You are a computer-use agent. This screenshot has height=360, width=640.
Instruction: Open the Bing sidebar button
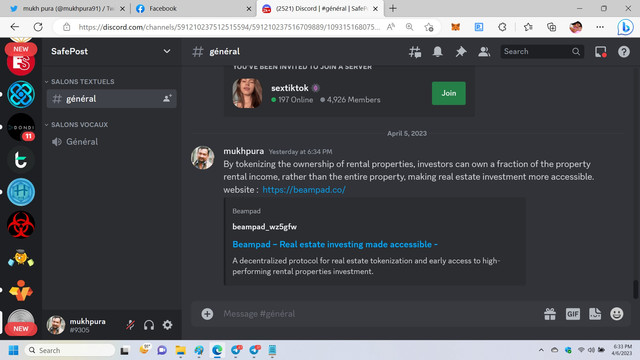coord(625,27)
